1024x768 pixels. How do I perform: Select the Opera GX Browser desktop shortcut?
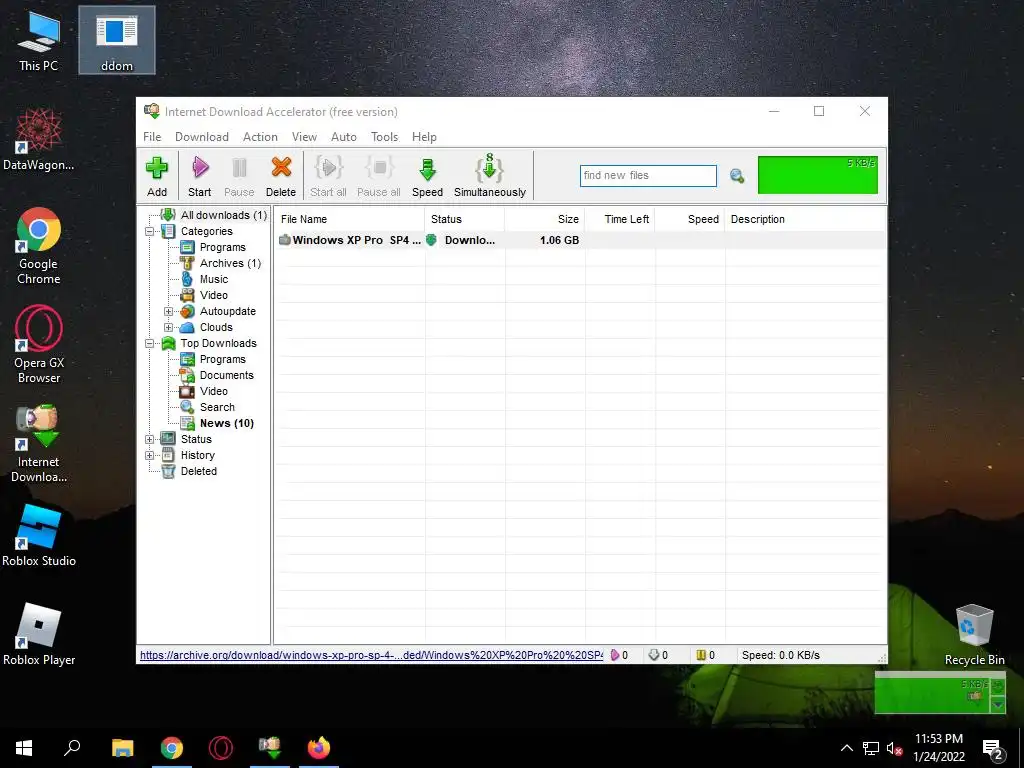tap(39, 345)
